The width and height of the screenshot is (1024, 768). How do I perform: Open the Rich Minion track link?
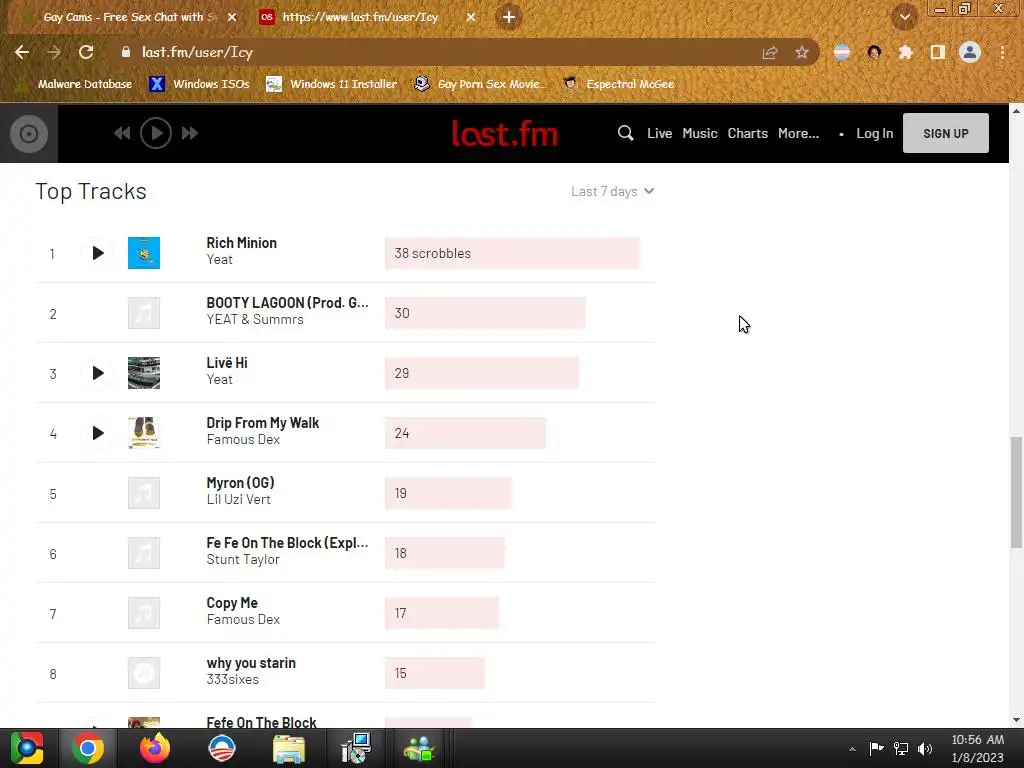[x=242, y=243]
